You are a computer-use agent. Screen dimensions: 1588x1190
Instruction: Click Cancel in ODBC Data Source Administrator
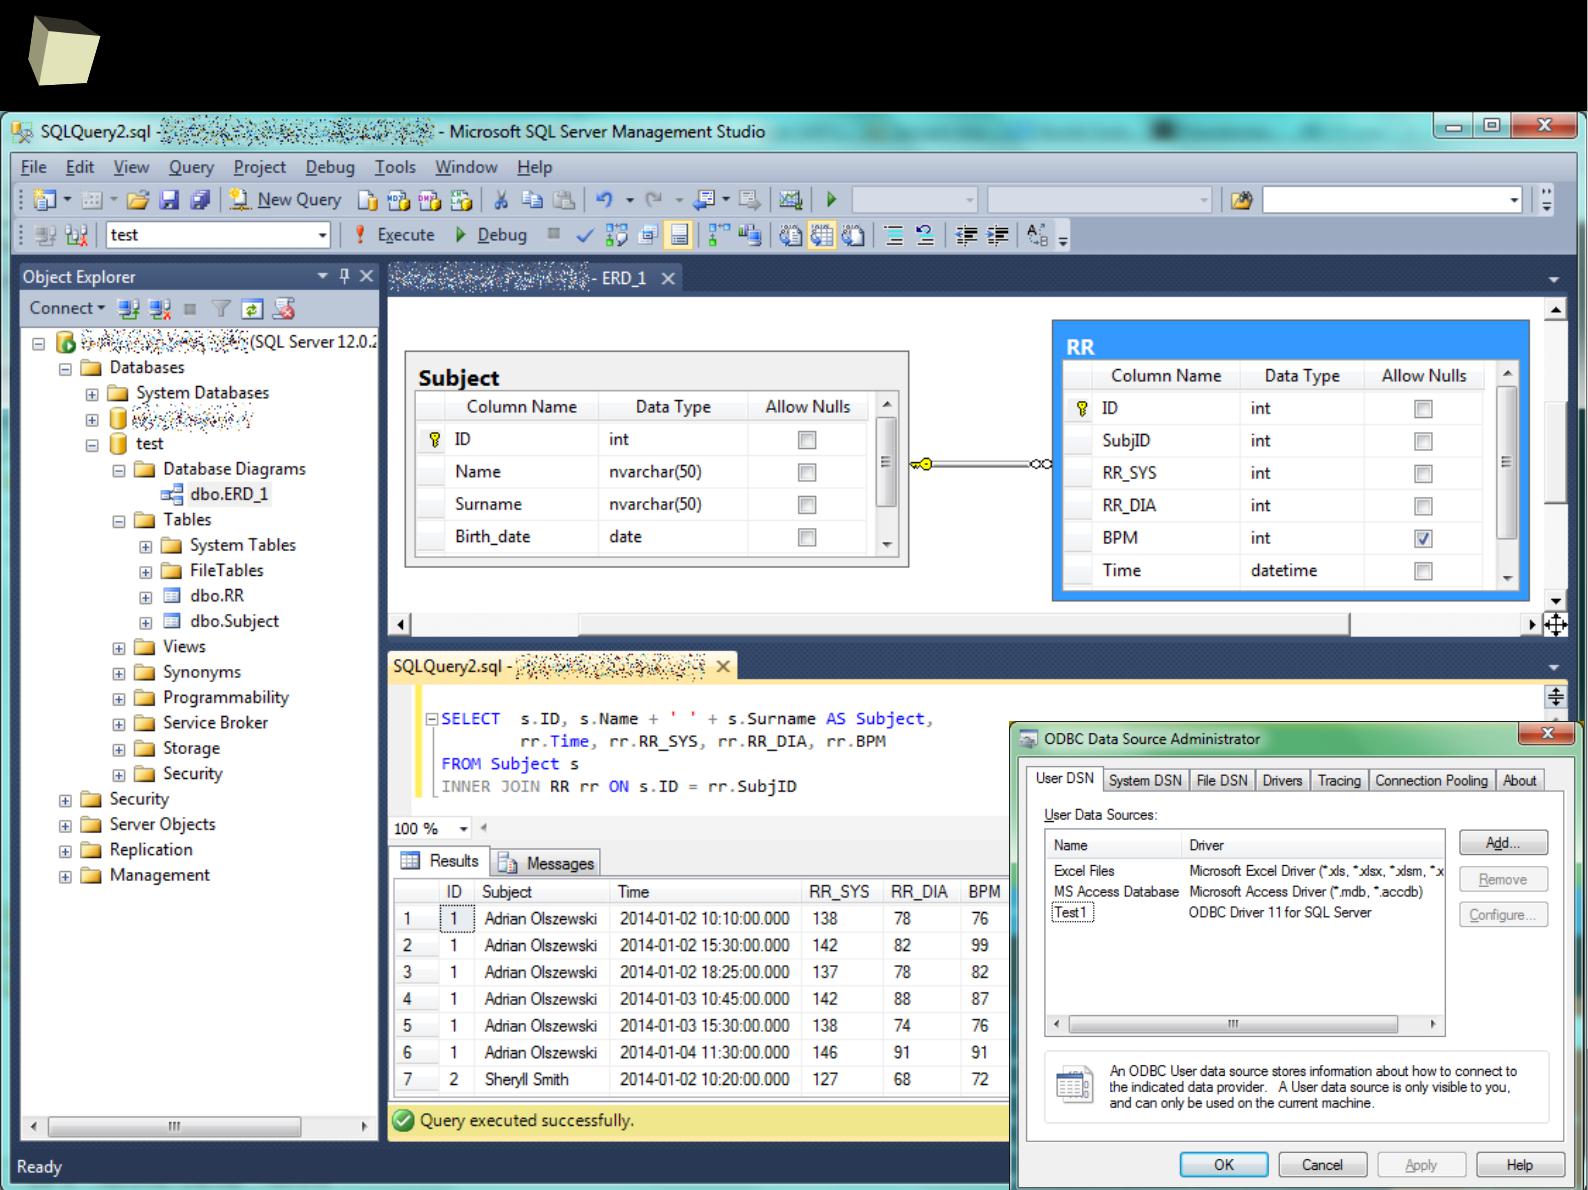(1322, 1165)
